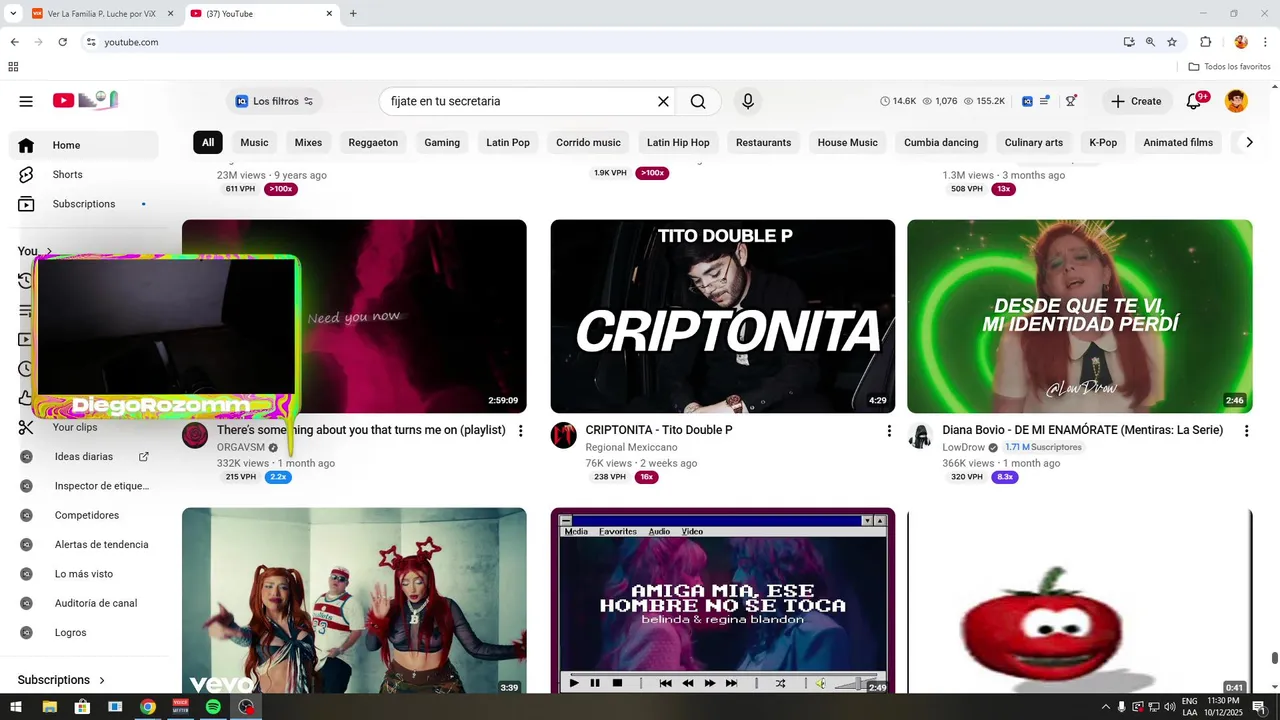Open options menu for CRIPTONITA video
This screenshot has height=720, width=1280.
tap(889, 431)
